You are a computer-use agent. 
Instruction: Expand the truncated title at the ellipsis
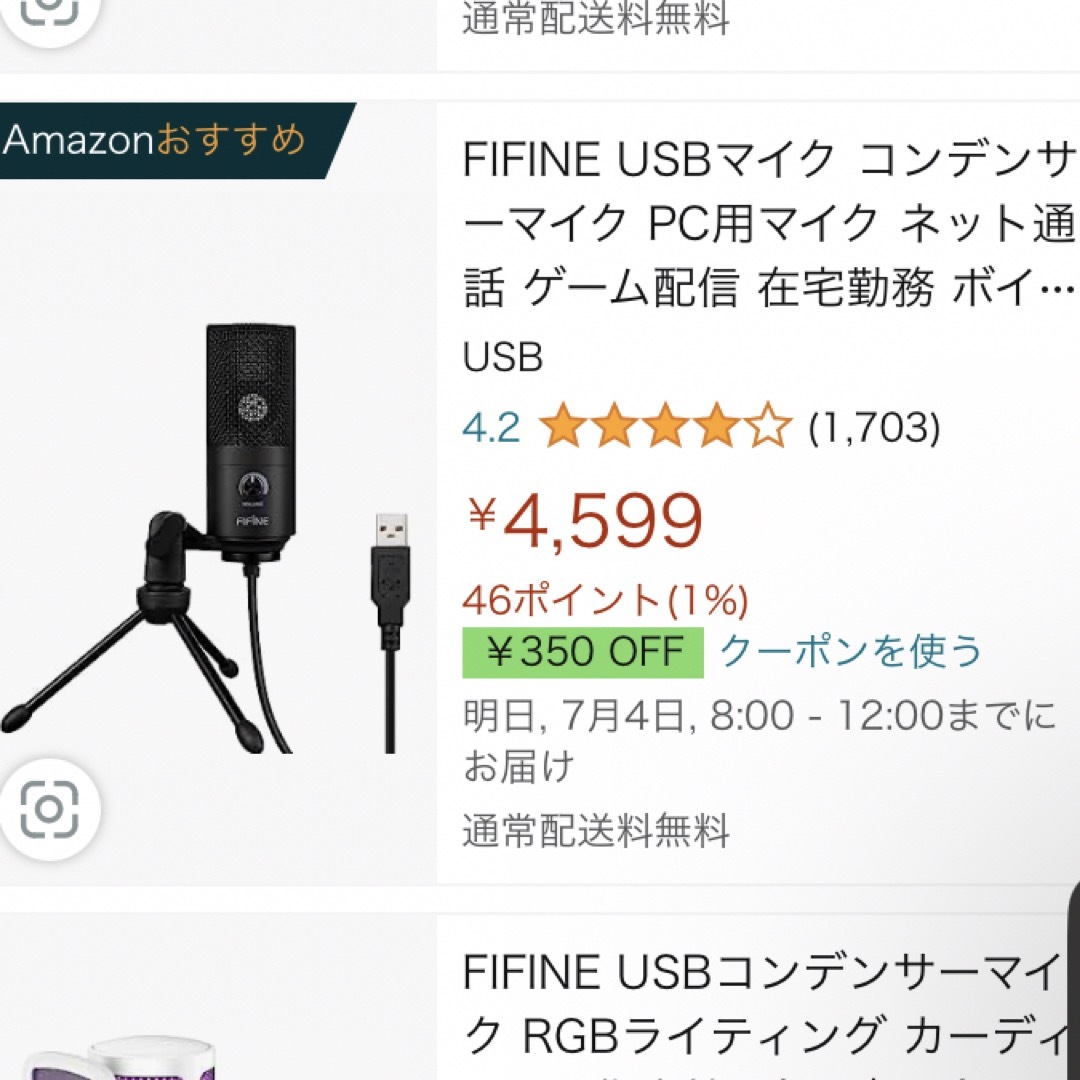[1058, 288]
